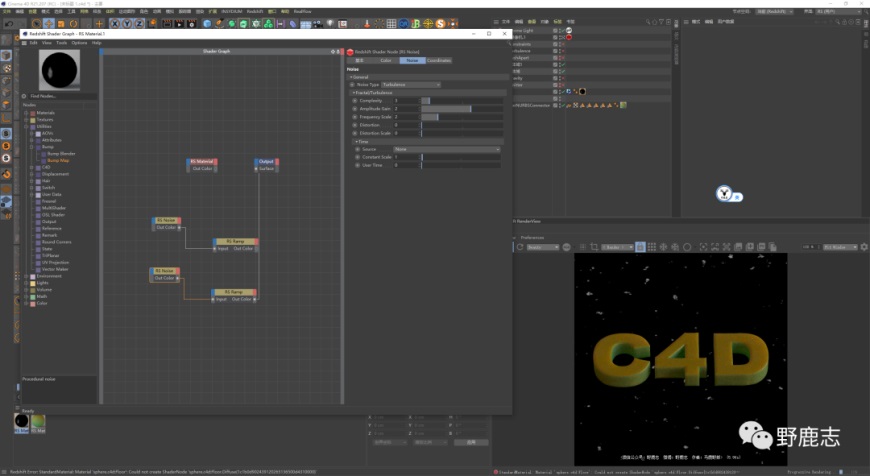870x476 pixels.
Task: Toggle the Frequency Scale animation dot
Action: 355,117
